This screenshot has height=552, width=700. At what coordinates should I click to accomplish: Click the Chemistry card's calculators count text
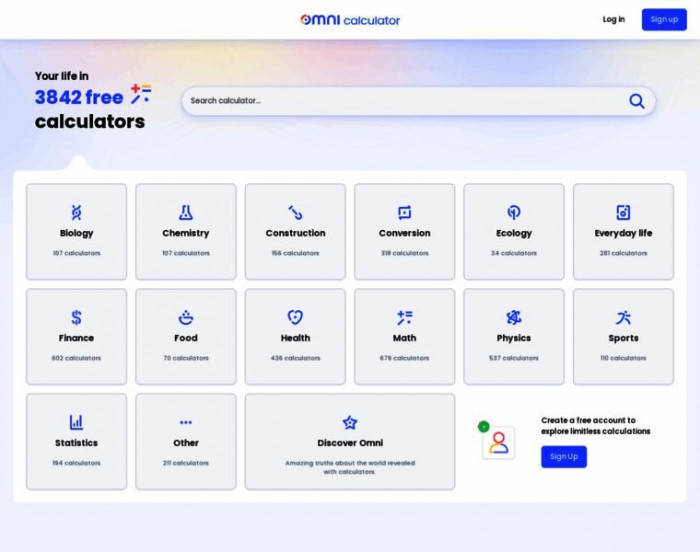click(x=186, y=253)
